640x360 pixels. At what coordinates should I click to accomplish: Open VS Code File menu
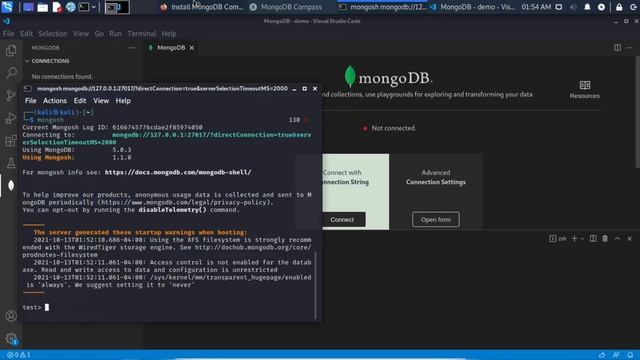8,33
